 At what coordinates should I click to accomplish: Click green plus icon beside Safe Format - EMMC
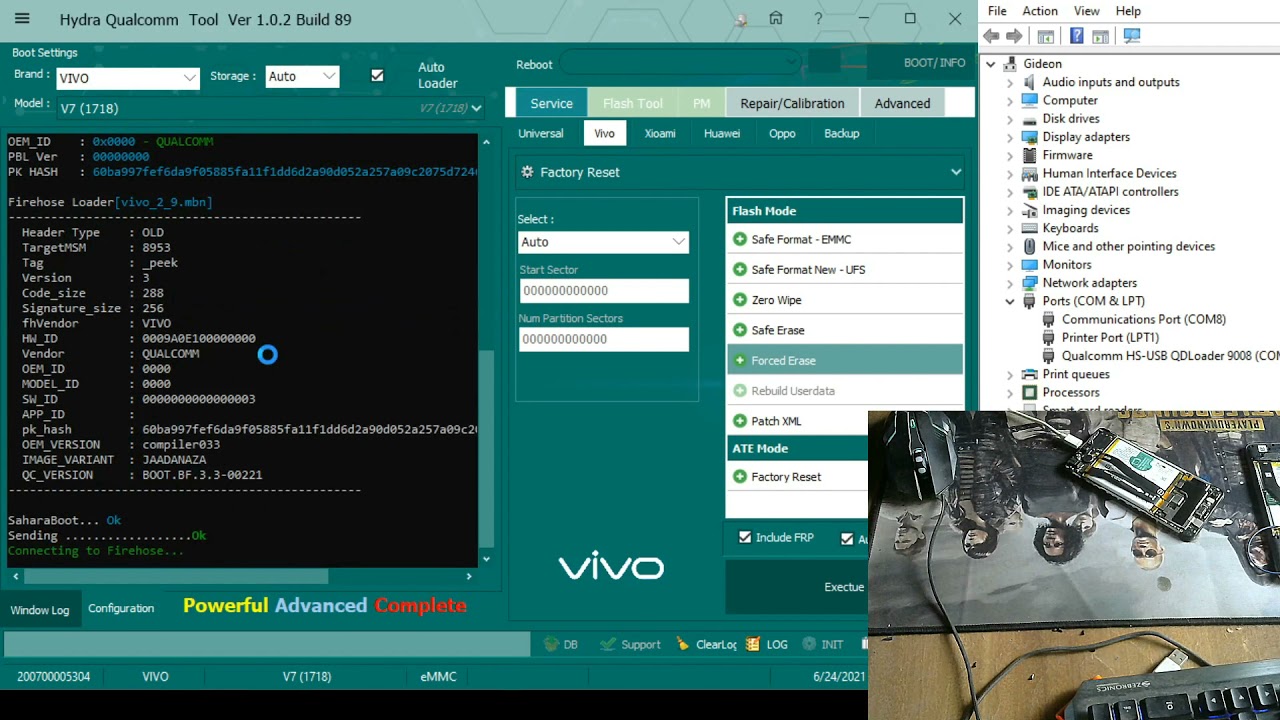click(x=740, y=239)
